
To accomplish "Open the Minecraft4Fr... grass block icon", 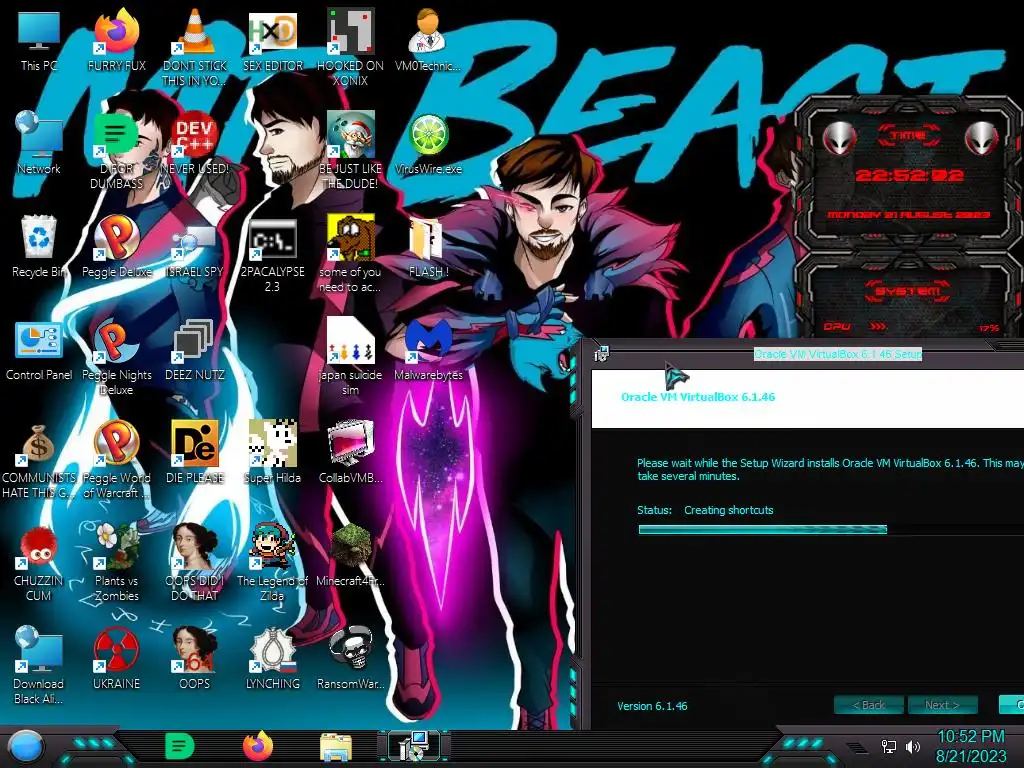I will (x=350, y=555).
